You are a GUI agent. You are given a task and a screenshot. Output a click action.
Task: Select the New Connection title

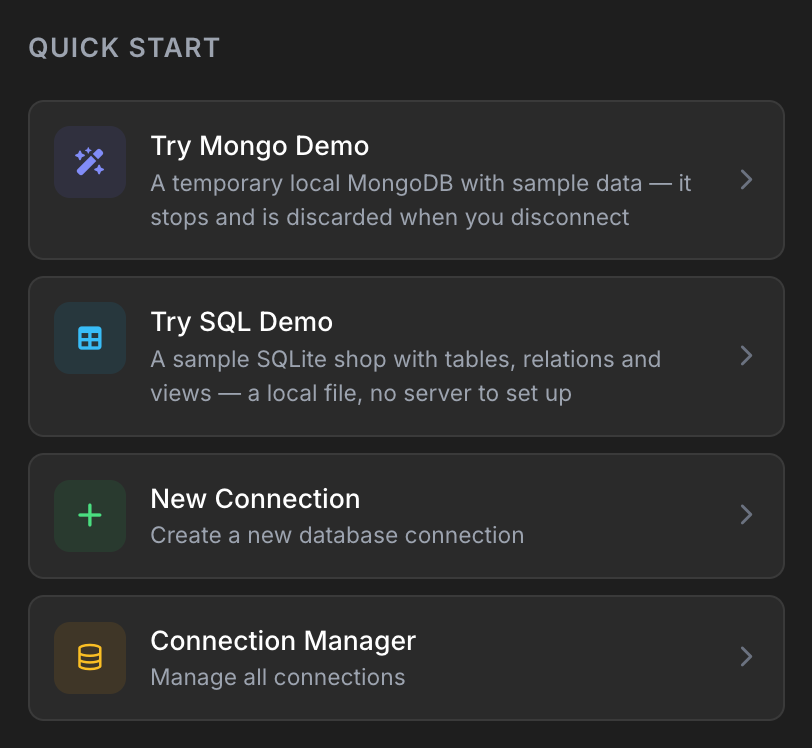coord(255,499)
